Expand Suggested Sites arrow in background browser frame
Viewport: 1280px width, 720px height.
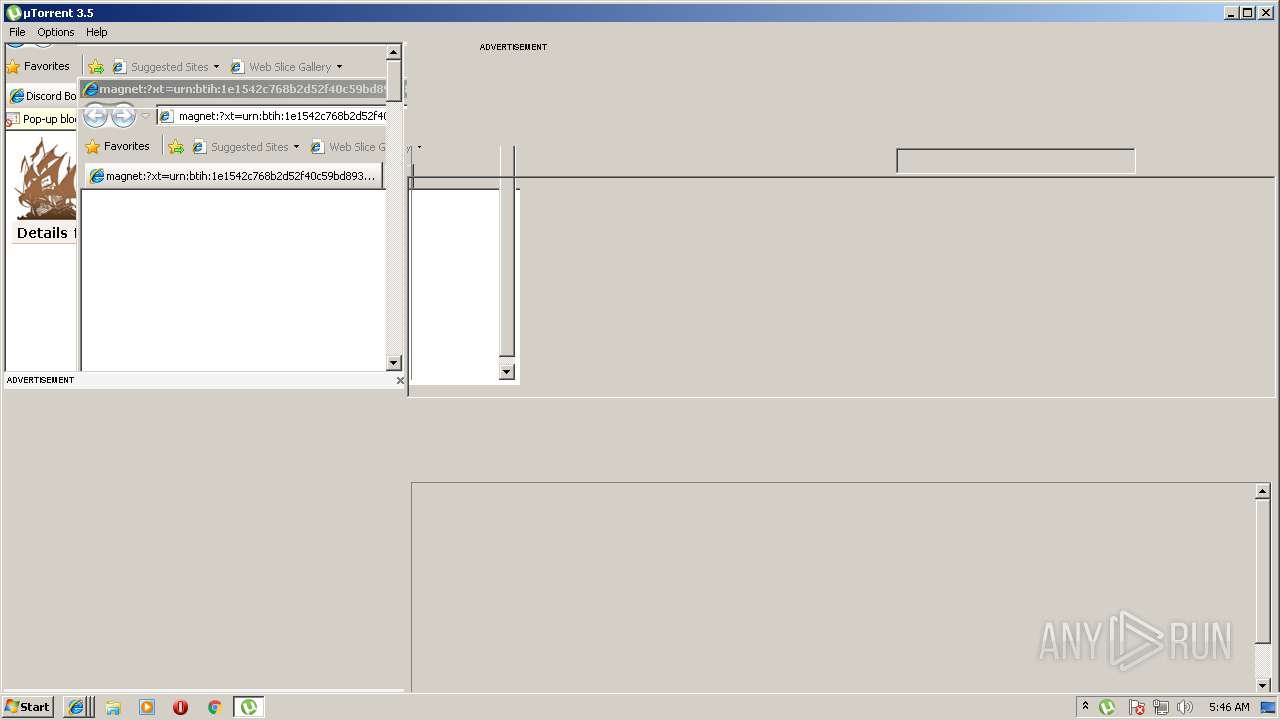pos(216,67)
